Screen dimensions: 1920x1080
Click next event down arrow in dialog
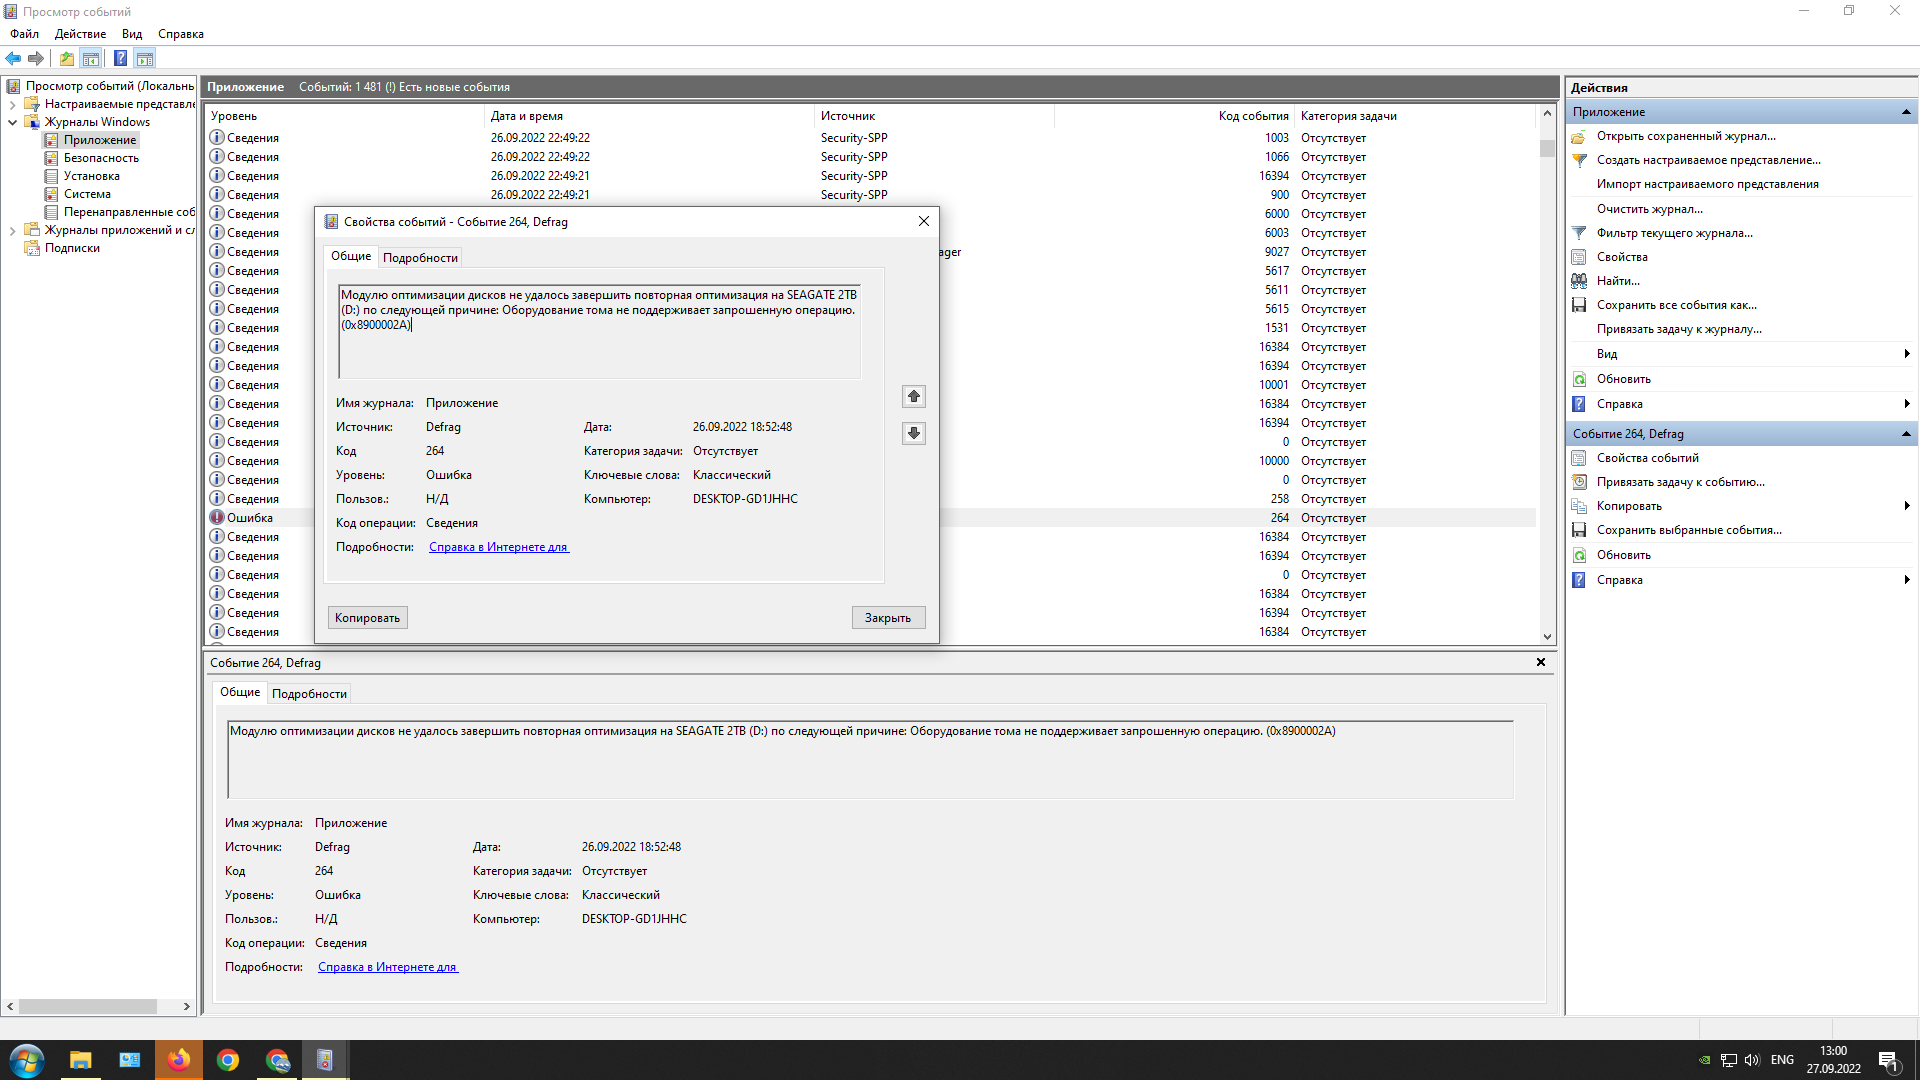tap(913, 433)
